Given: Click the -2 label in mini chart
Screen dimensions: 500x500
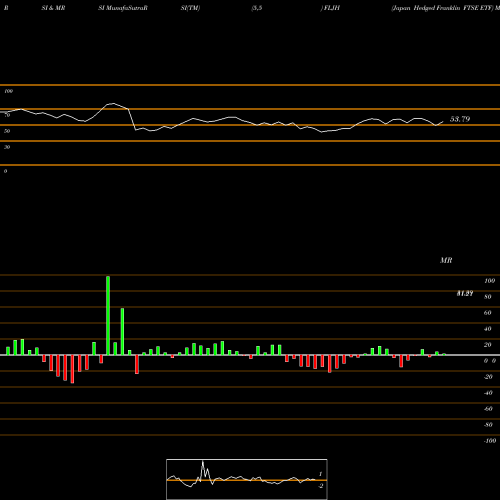Looking at the screenshot, I should click(321, 486).
